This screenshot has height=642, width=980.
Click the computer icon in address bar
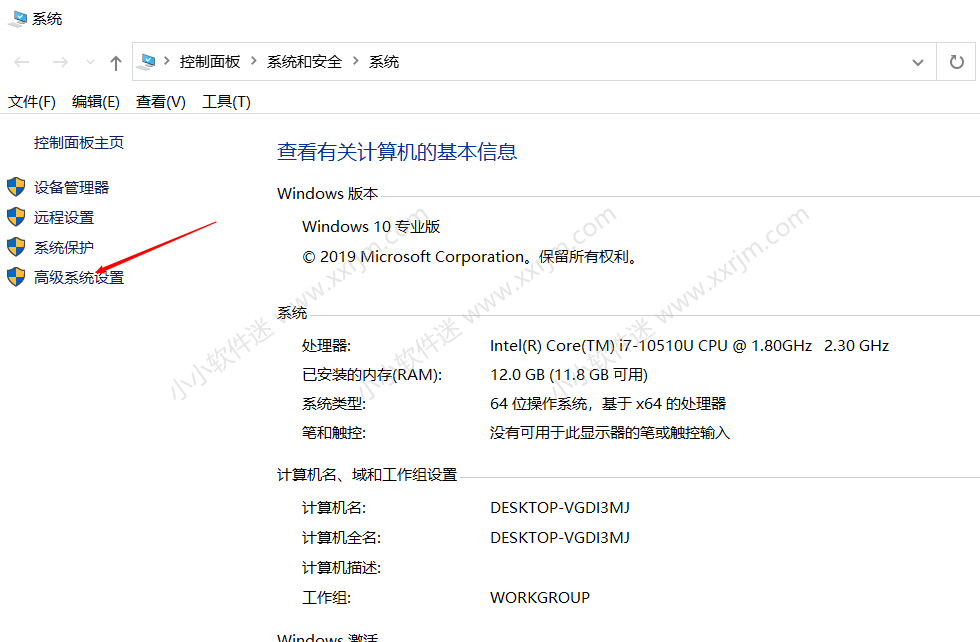pos(148,61)
